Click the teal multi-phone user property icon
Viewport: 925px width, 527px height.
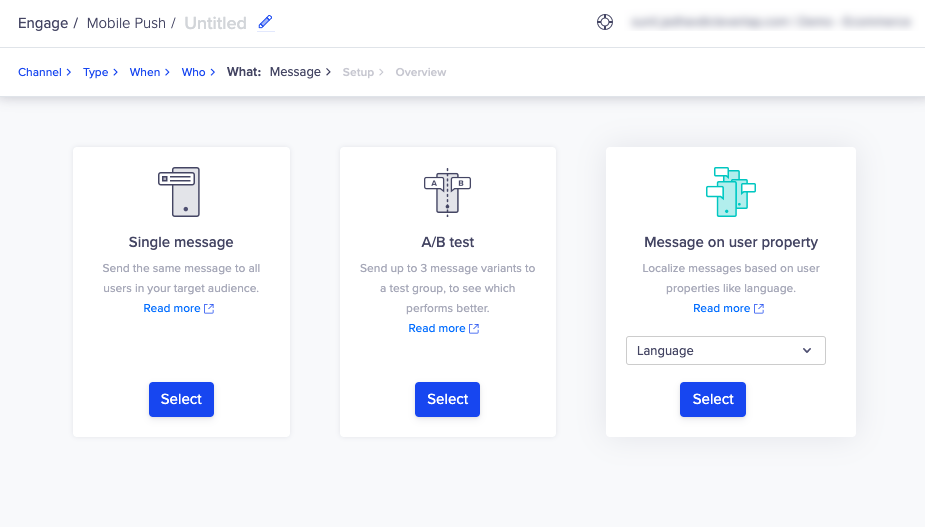(731, 192)
